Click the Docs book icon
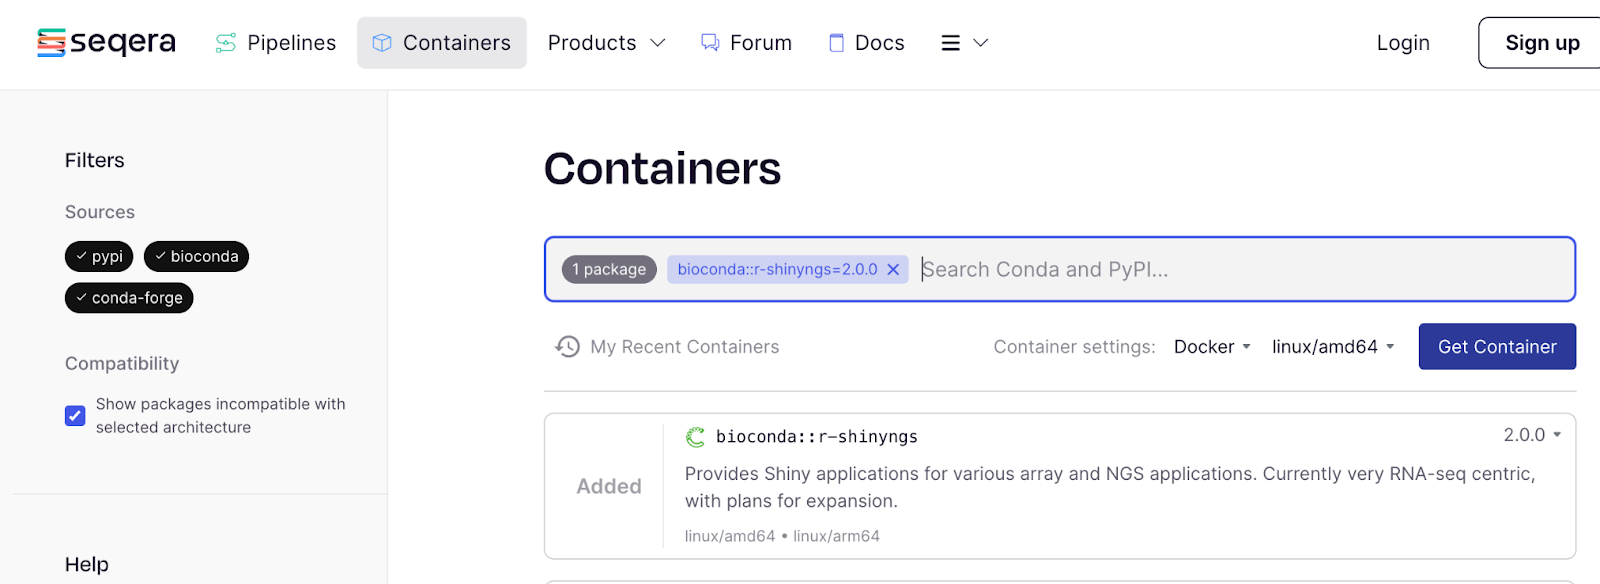Screen dimensions: 1600x584 (x=837, y=43)
